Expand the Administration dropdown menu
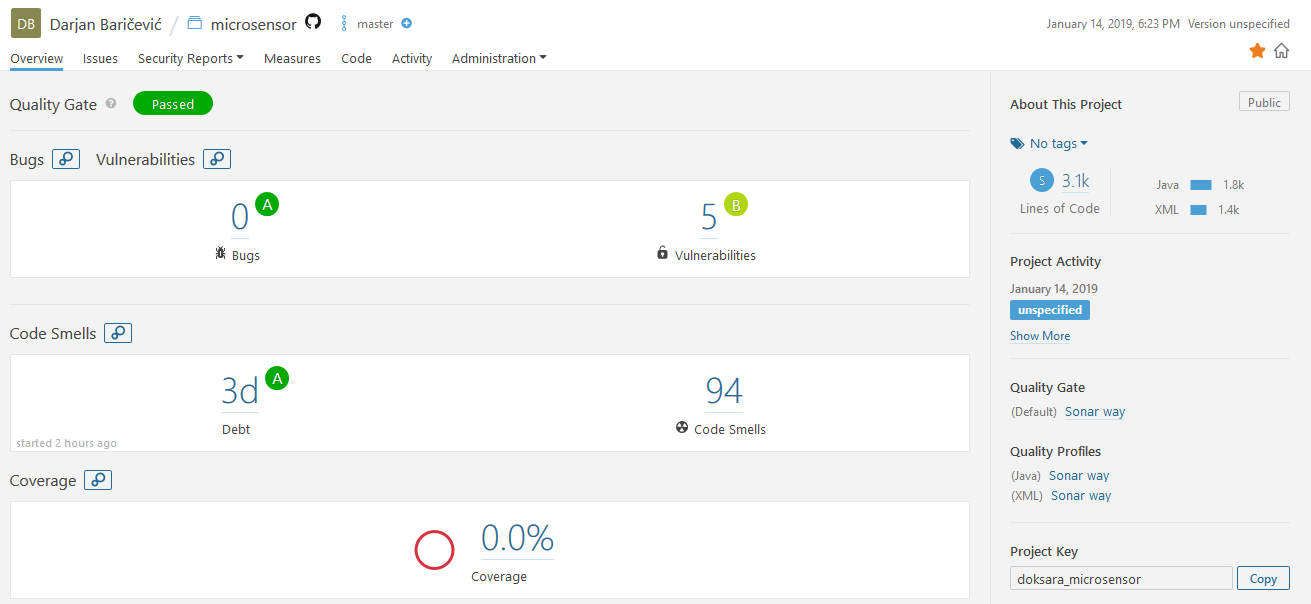Image resolution: width=1311 pixels, height=604 pixels. (499, 59)
